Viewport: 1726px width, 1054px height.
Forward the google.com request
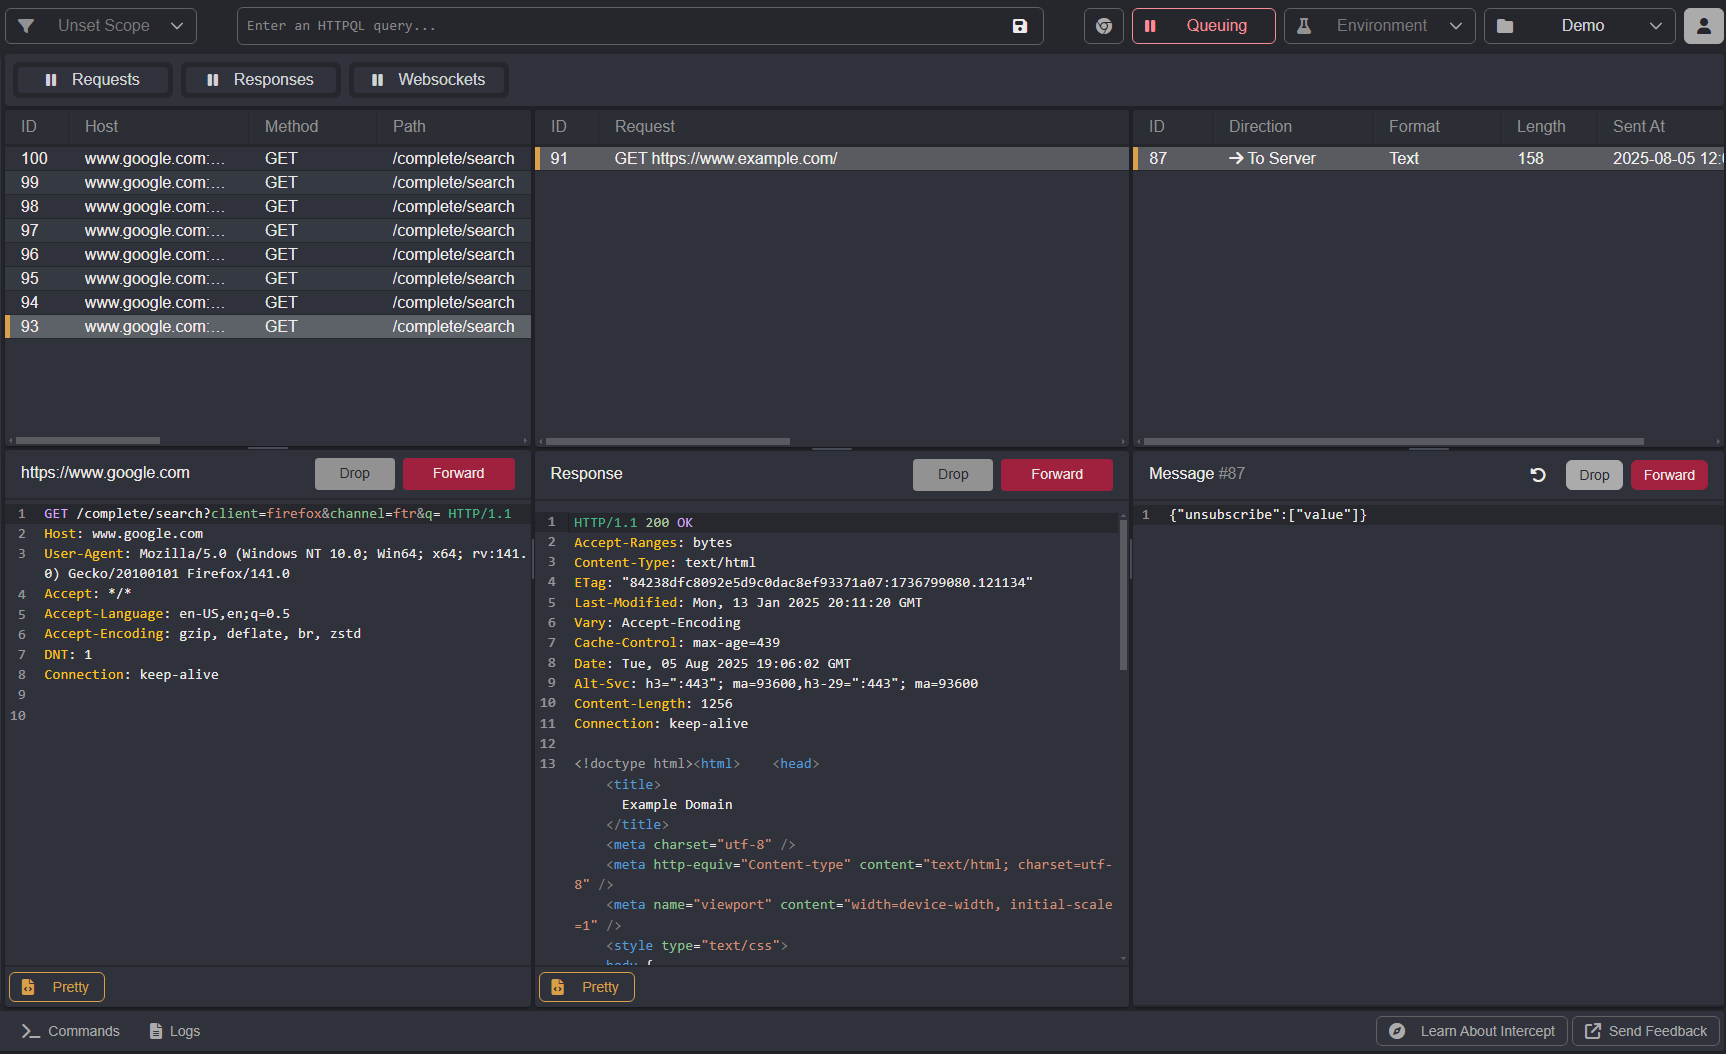[x=458, y=474]
